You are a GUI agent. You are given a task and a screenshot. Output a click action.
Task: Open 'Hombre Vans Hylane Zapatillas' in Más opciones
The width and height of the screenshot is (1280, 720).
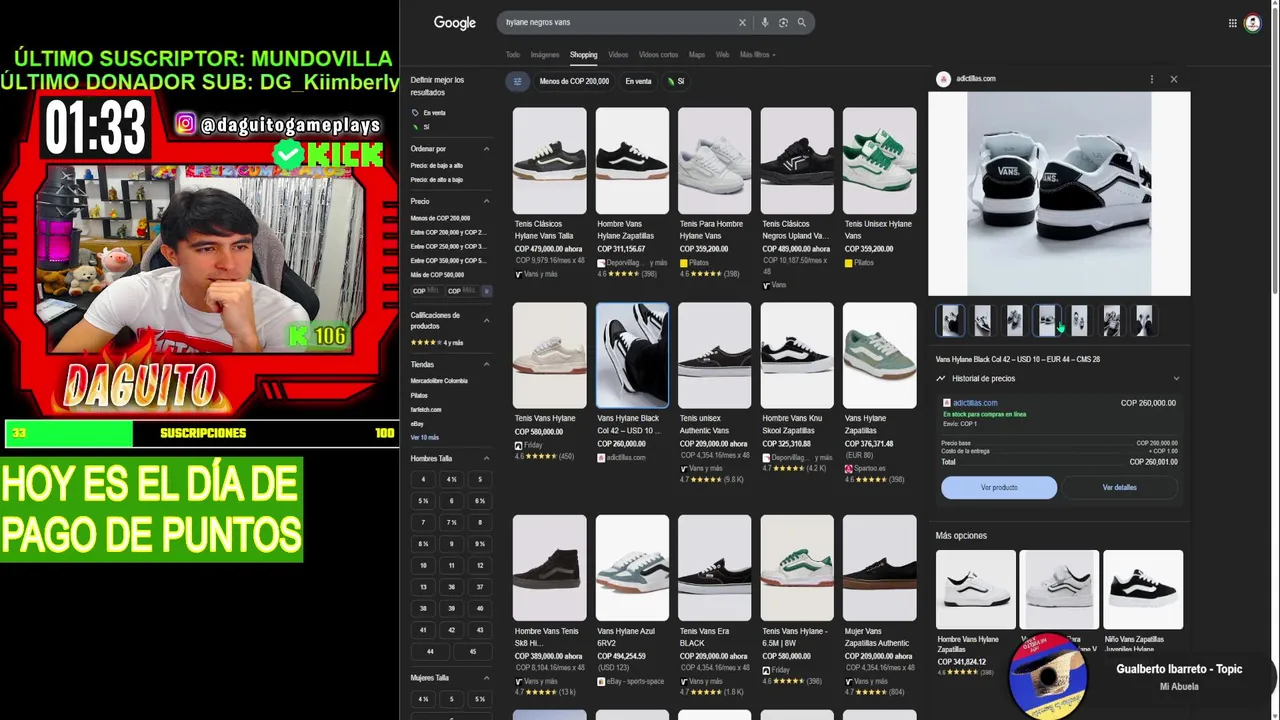pyautogui.click(x=975, y=613)
